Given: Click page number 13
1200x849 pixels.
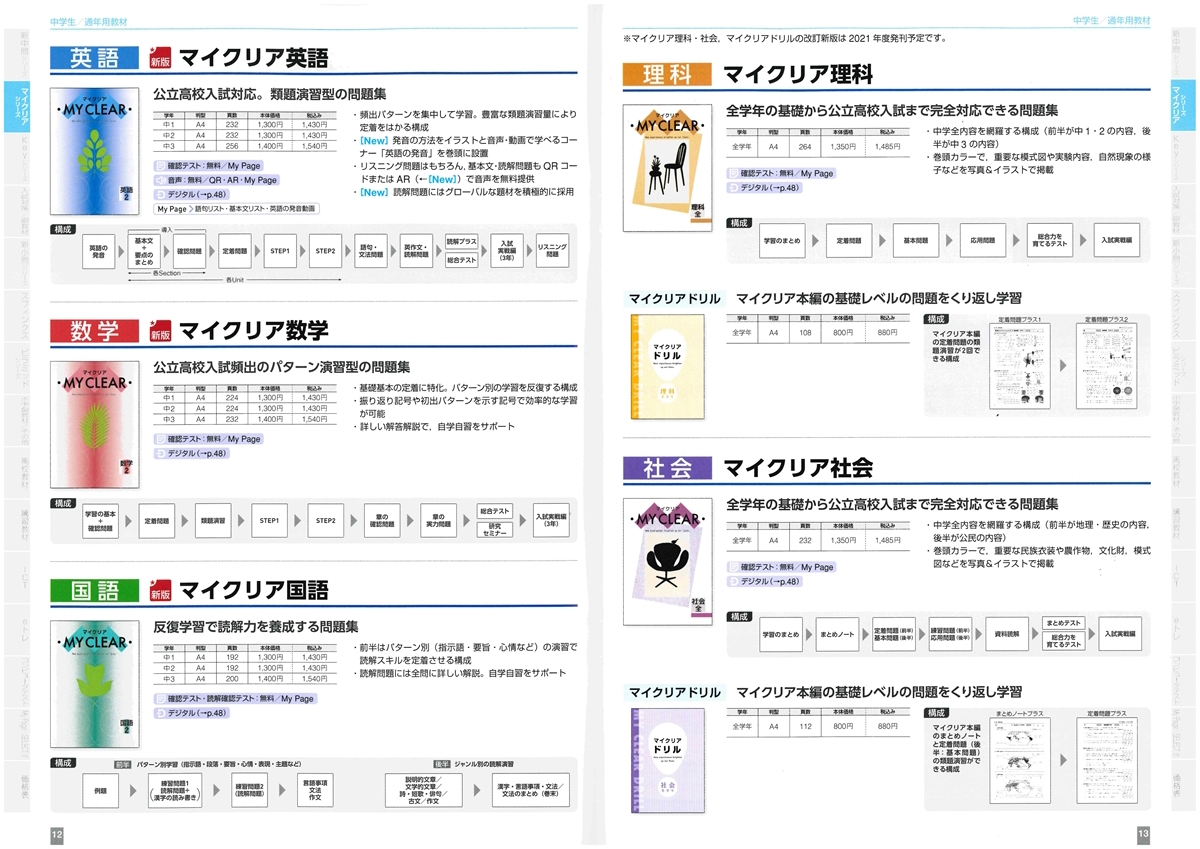Looking at the screenshot, I should [1142, 833].
